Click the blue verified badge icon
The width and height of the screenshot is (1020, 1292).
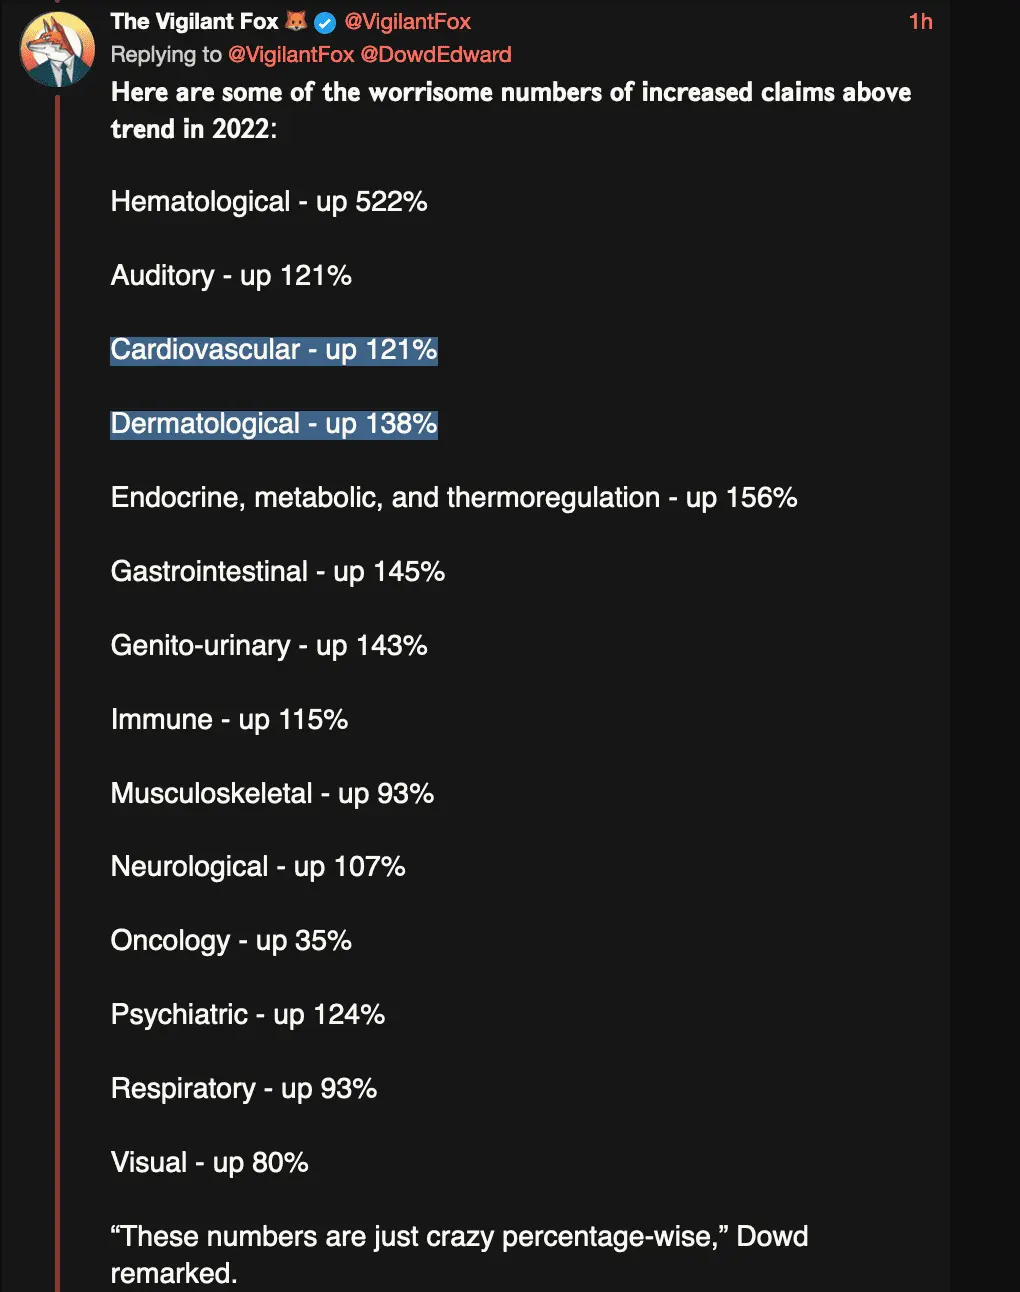[325, 22]
